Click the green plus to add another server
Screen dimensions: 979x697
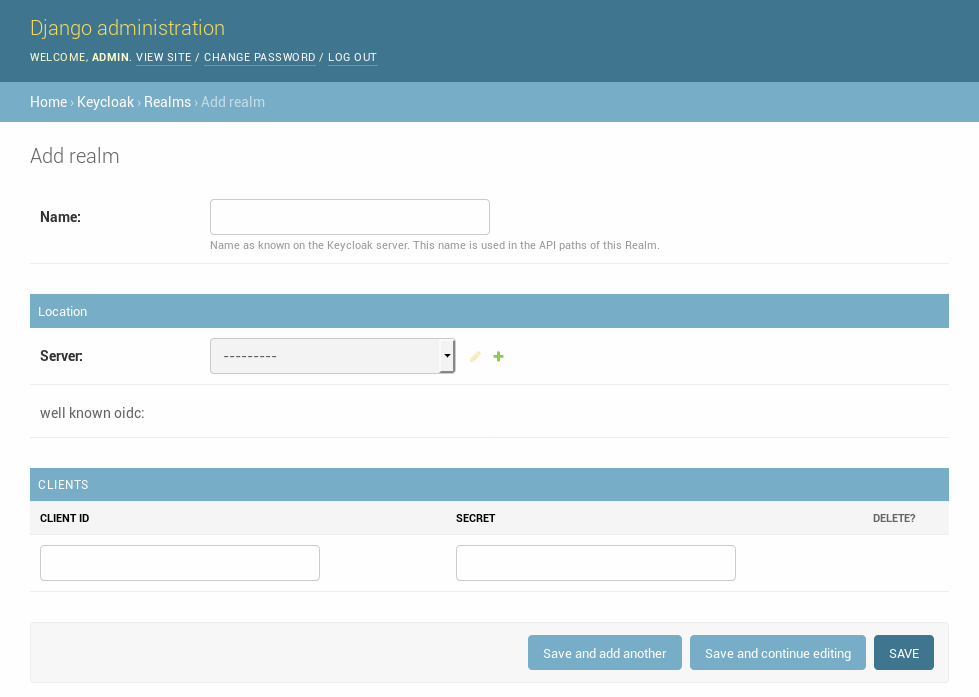click(498, 357)
